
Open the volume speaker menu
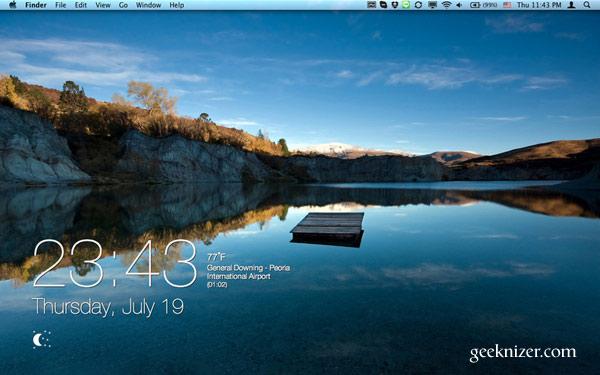[459, 5]
